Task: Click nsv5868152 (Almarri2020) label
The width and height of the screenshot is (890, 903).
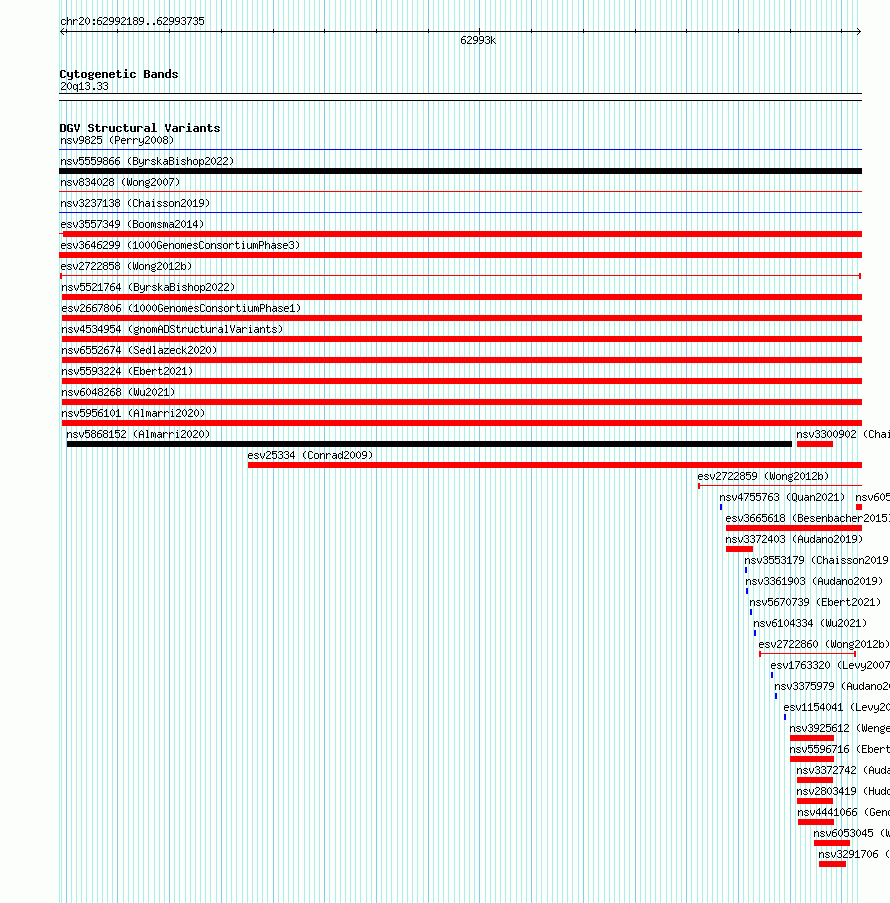Action: [x=138, y=434]
